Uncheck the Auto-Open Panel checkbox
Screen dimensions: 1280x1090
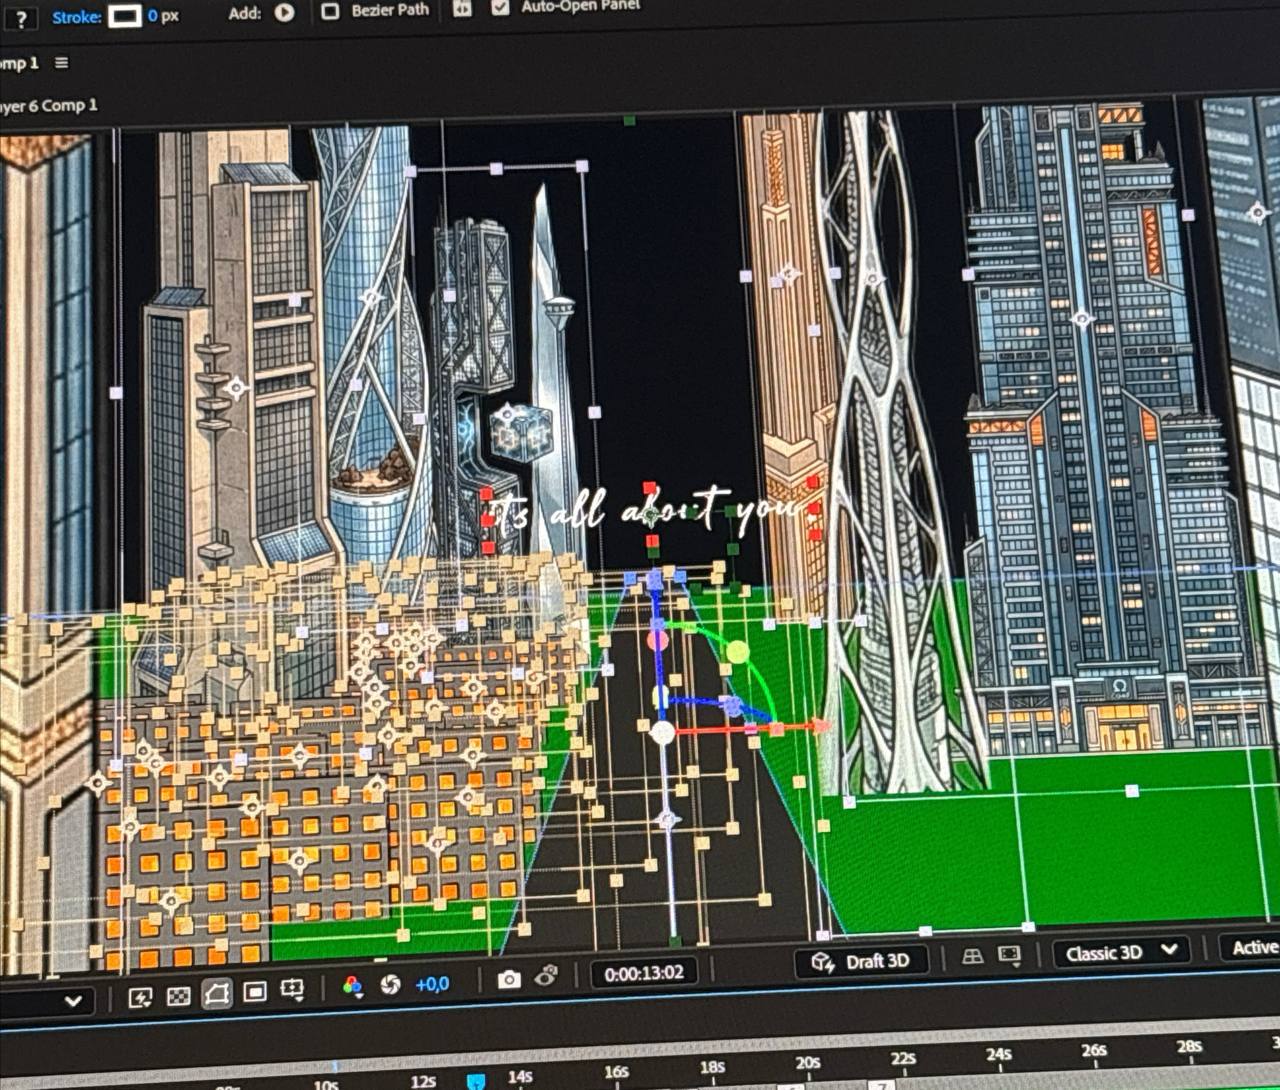click(x=501, y=7)
